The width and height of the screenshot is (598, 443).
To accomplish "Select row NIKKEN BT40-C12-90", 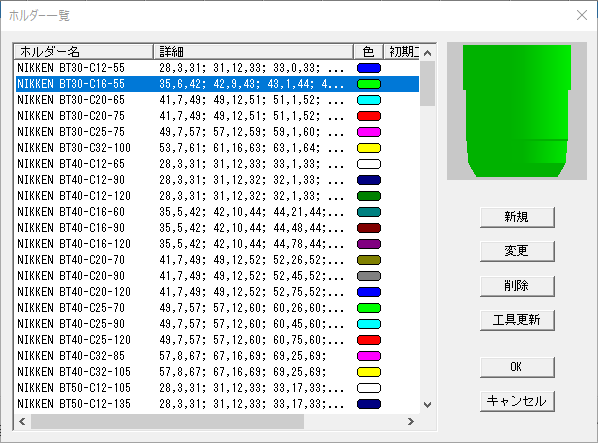I will (x=217, y=180).
